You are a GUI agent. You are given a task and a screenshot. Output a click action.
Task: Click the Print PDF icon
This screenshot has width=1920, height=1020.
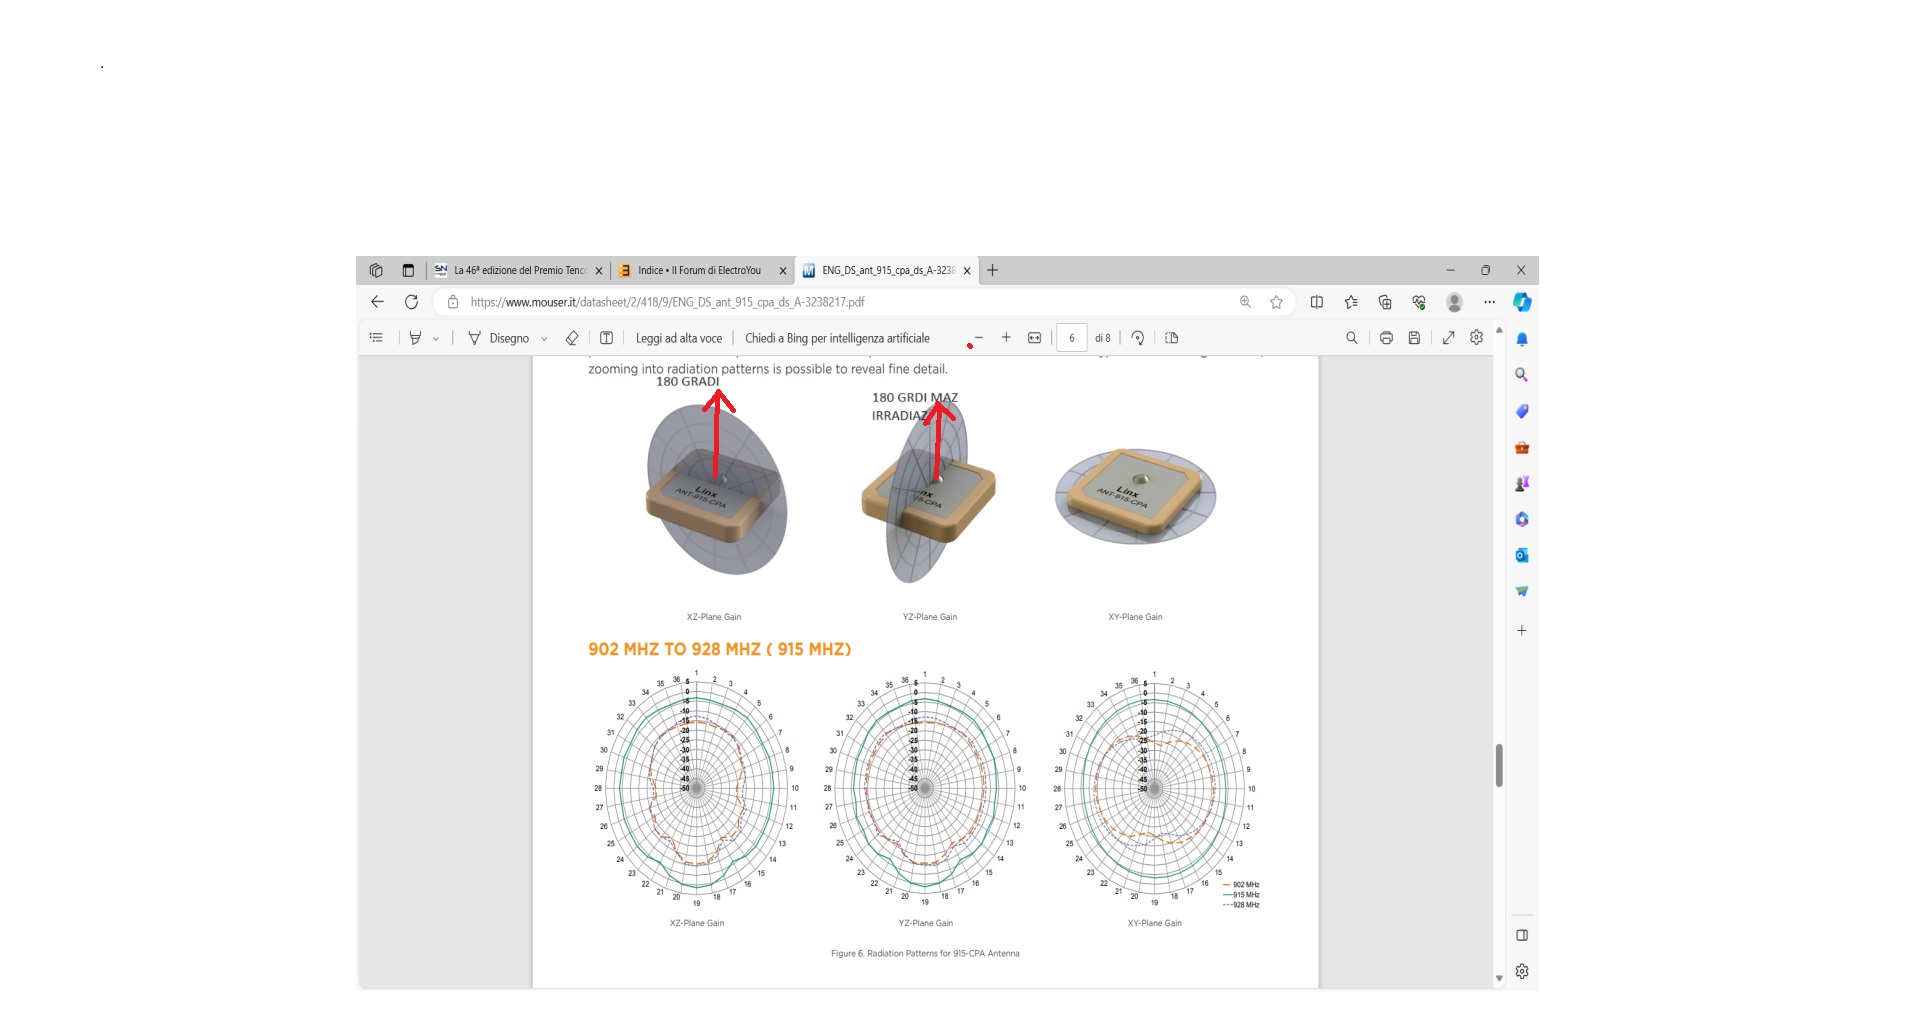pos(1386,338)
